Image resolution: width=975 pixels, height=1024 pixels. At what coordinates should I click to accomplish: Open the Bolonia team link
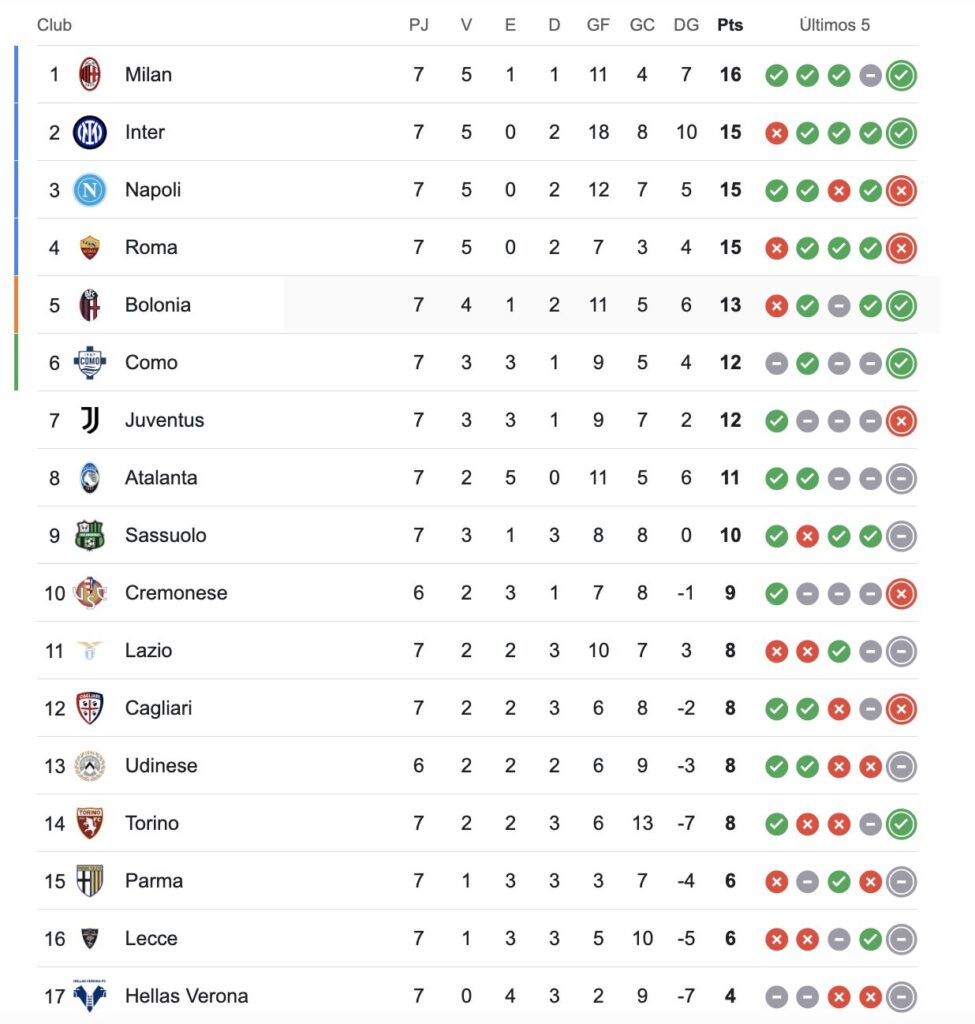pyautogui.click(x=158, y=305)
